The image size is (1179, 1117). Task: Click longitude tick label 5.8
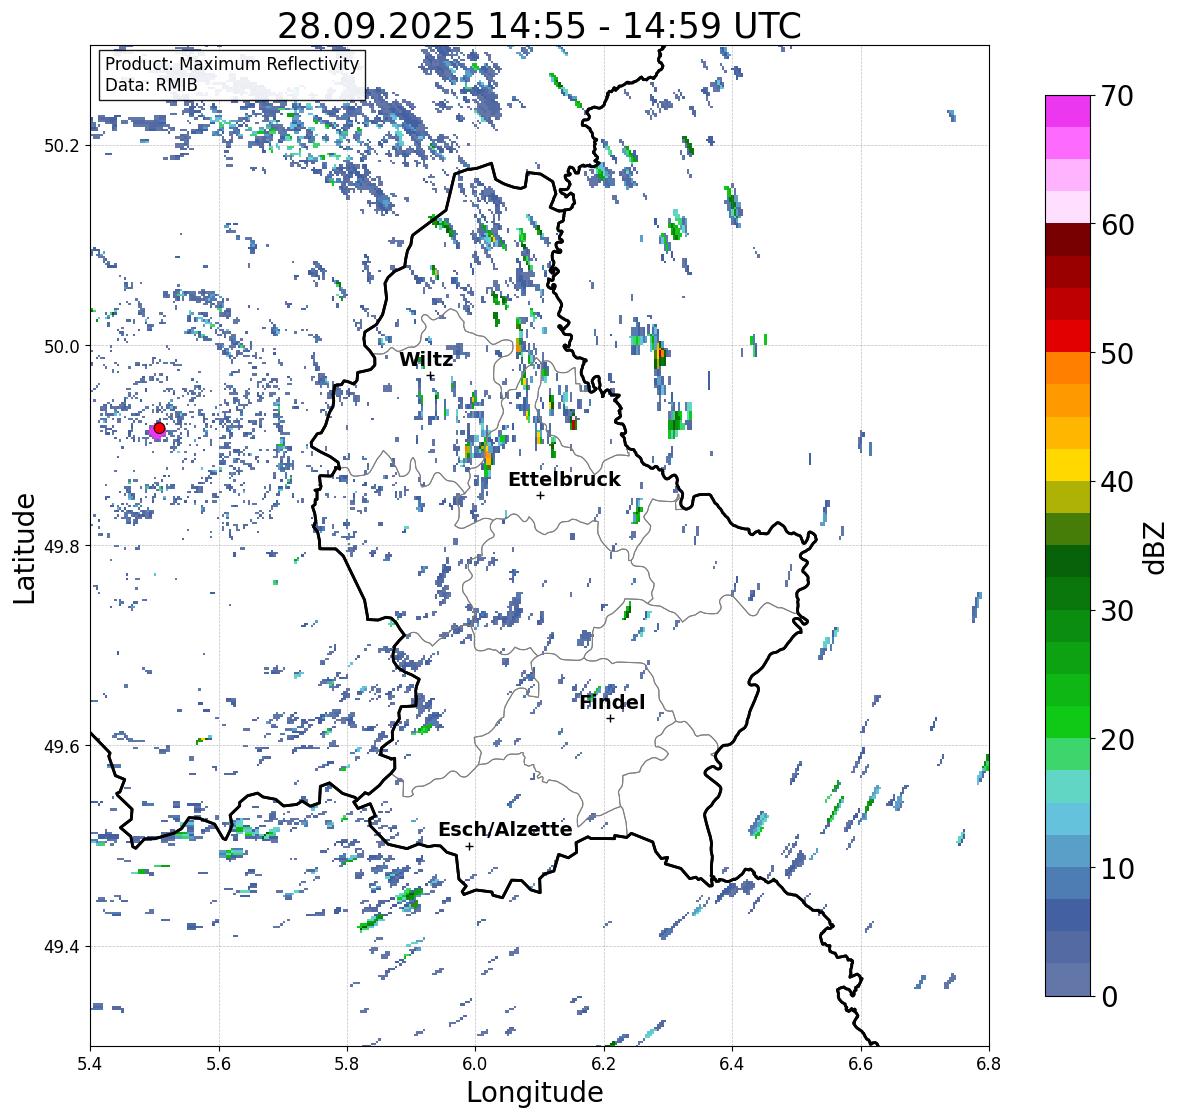347,1064
